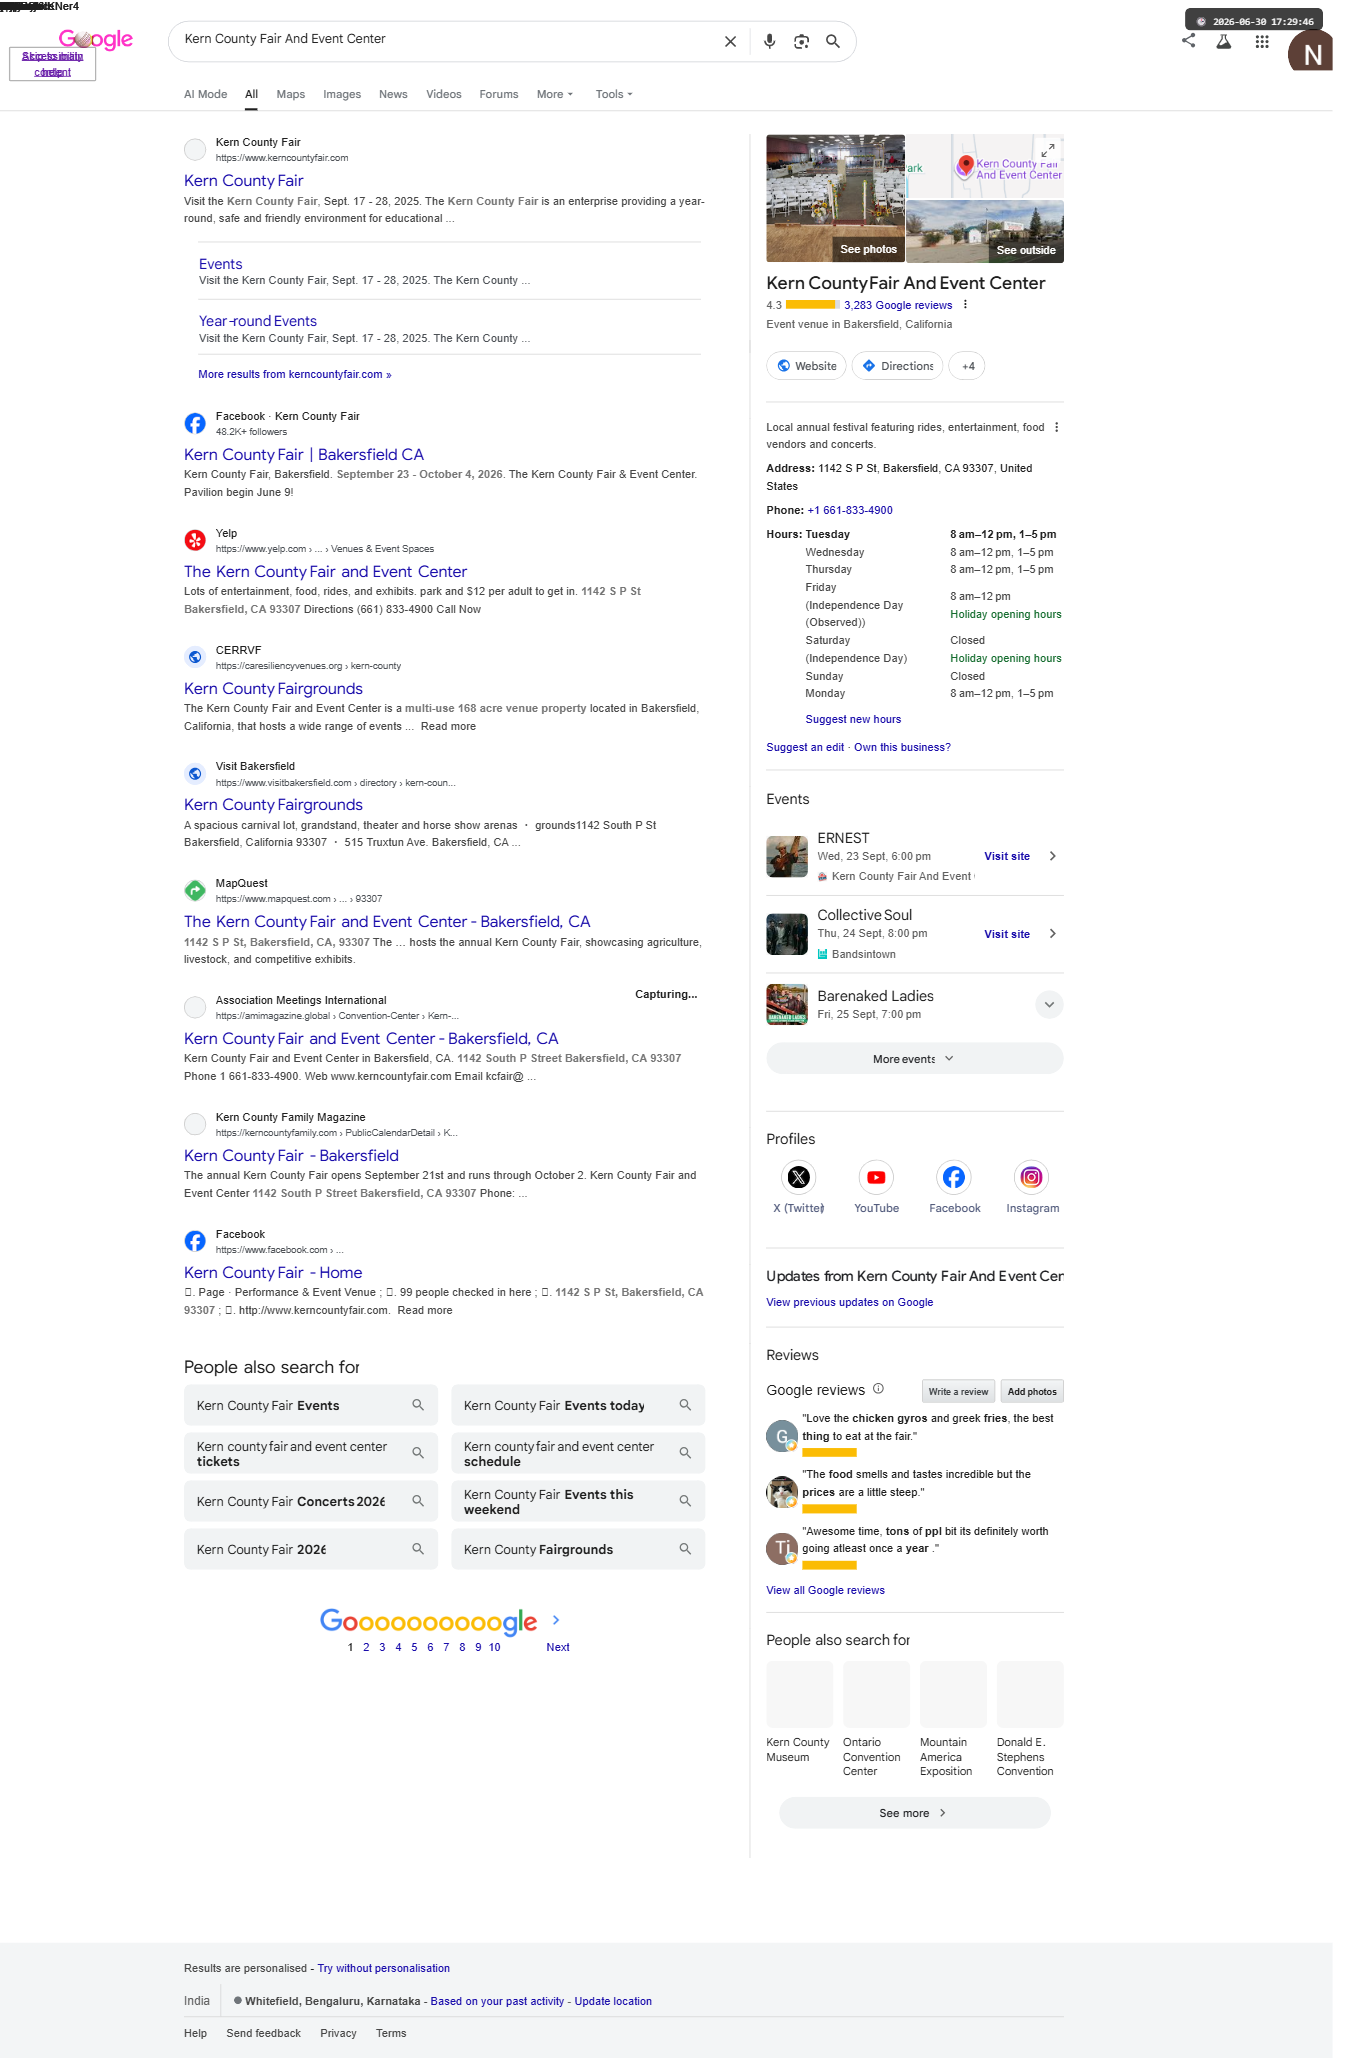Open the Instagram profile icon
The image size is (1348, 2058).
pyautogui.click(x=1032, y=1177)
